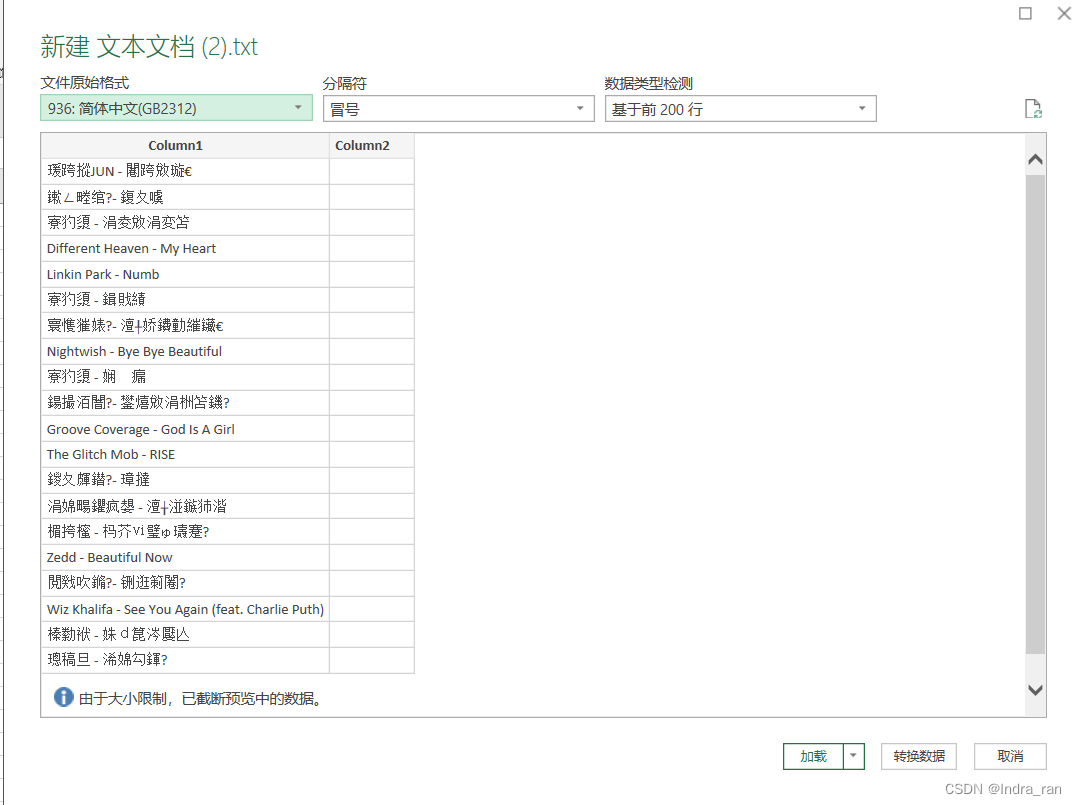Screen dimensions: 1077x805
Task: Close the import dialog
Action: [1064, 13]
